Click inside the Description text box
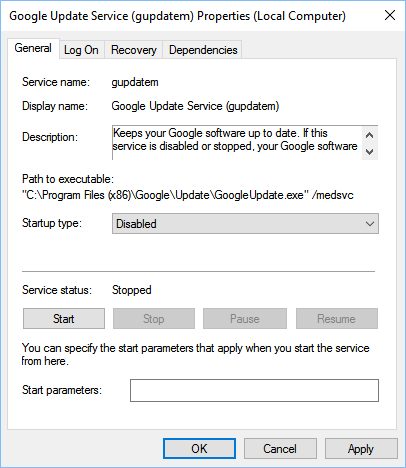This screenshot has height=468, width=406. [237, 142]
